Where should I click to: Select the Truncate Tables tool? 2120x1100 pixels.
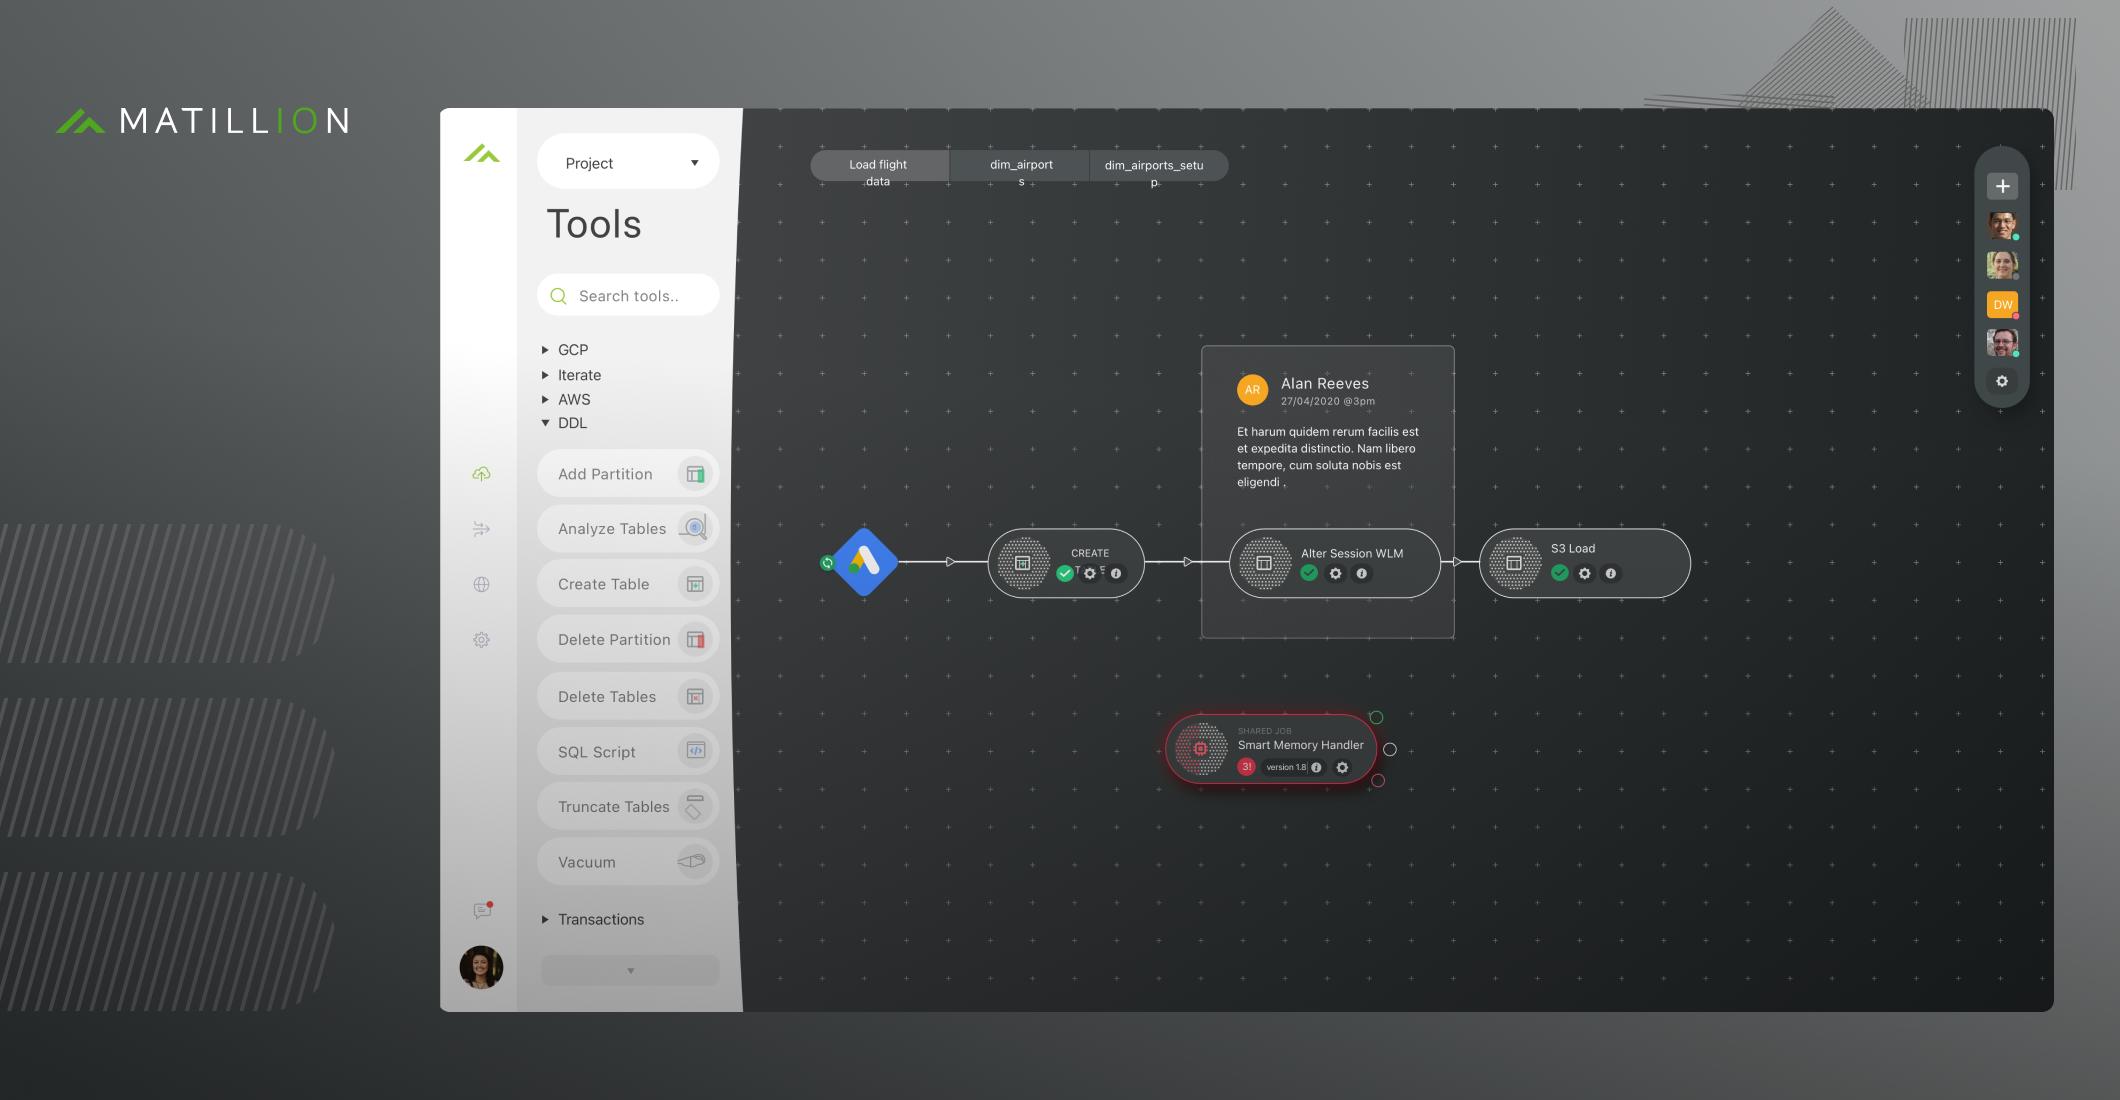pos(627,806)
